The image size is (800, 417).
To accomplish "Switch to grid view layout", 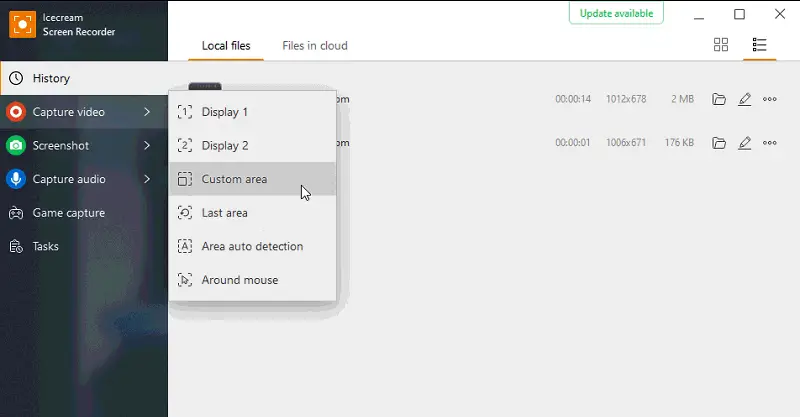I will point(721,45).
